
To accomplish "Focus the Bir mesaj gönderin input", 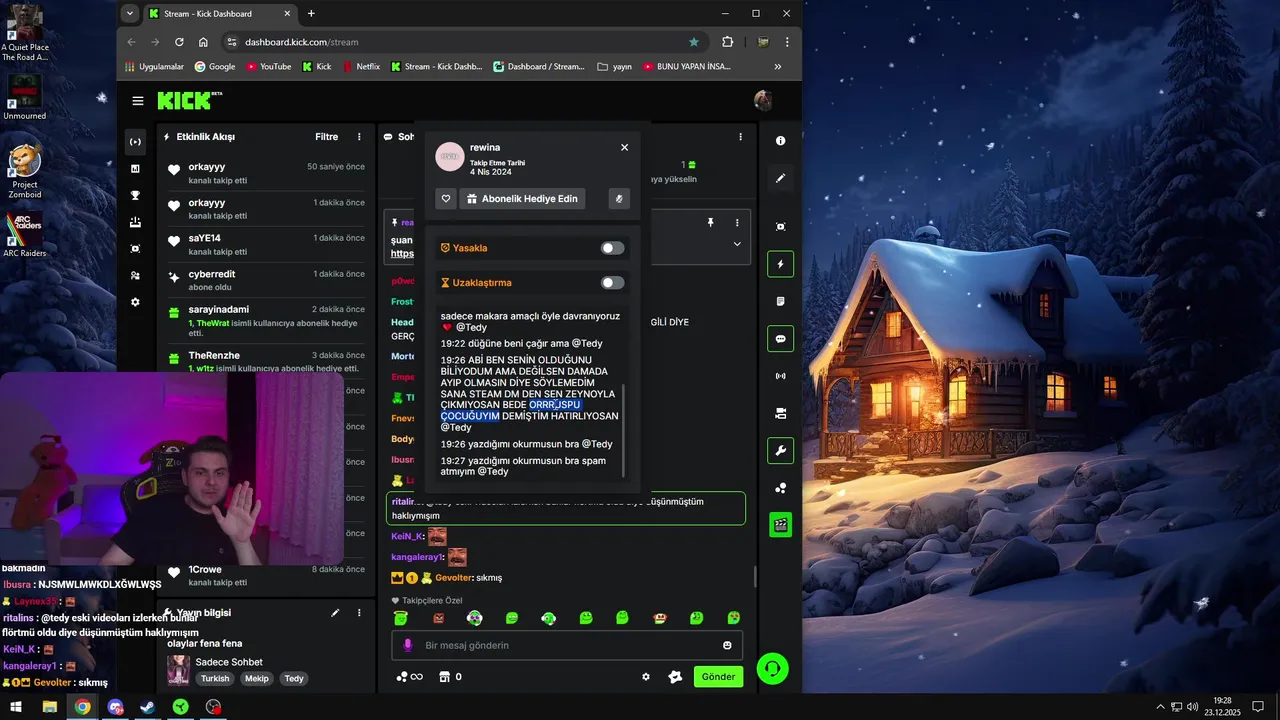I will [x=565, y=645].
